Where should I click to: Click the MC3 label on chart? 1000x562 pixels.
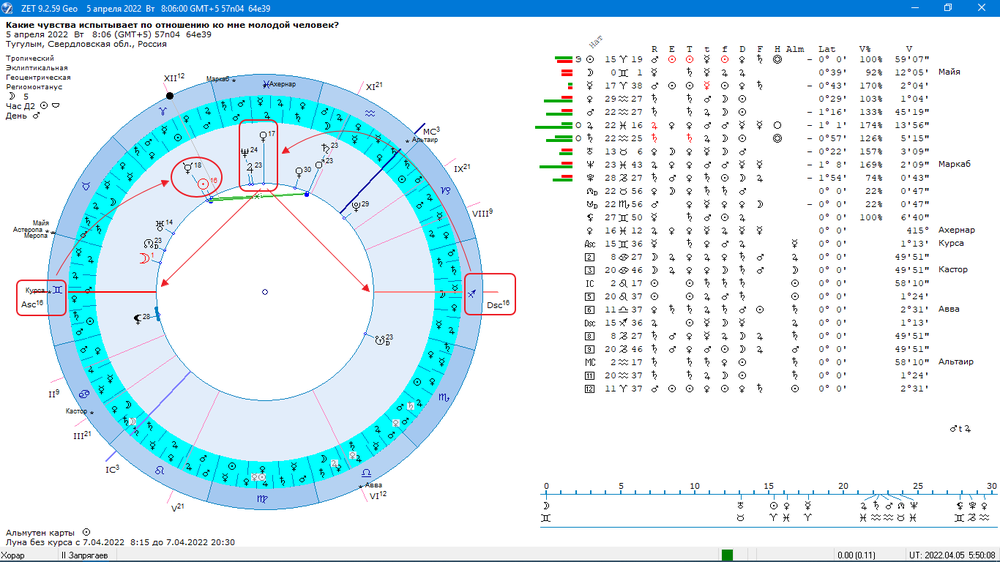(x=431, y=131)
